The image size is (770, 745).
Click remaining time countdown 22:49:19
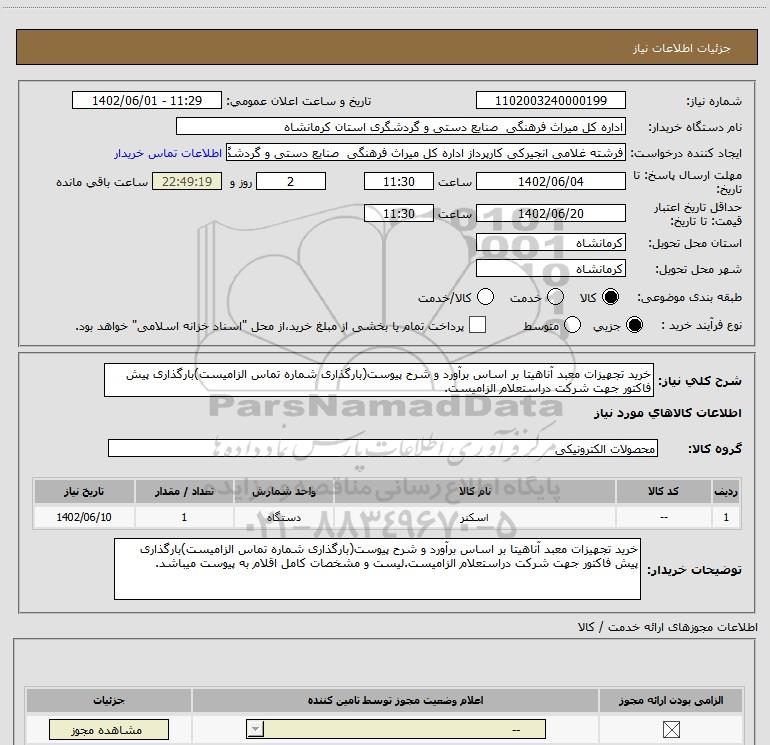coord(187,181)
